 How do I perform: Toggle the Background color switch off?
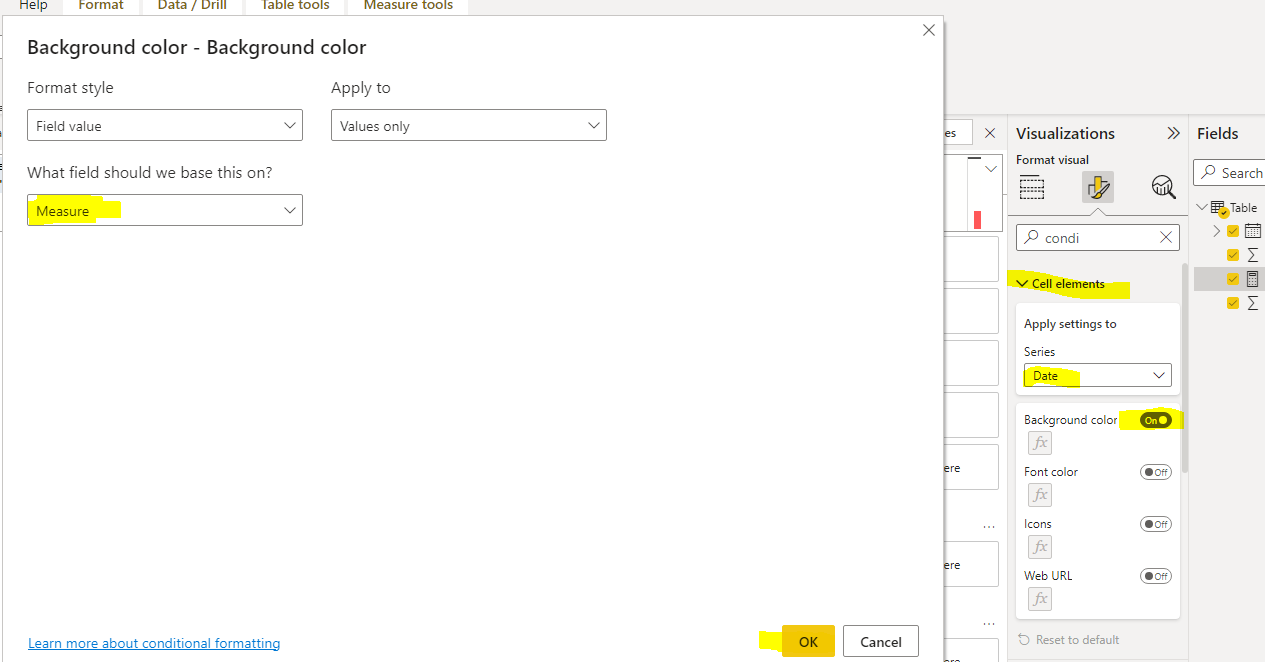[x=1156, y=420]
